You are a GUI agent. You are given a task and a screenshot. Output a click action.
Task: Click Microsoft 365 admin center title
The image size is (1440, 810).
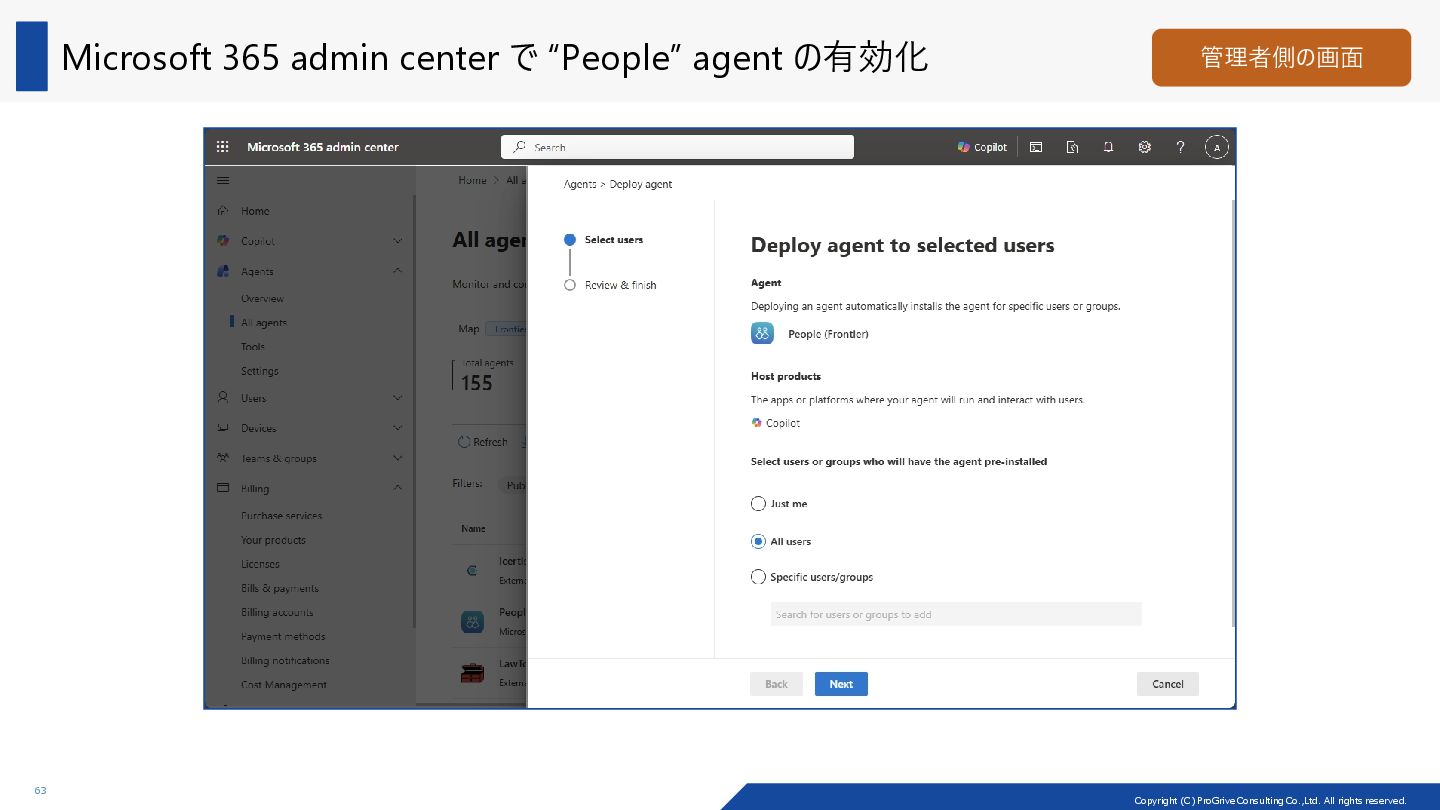pyautogui.click(x=323, y=147)
